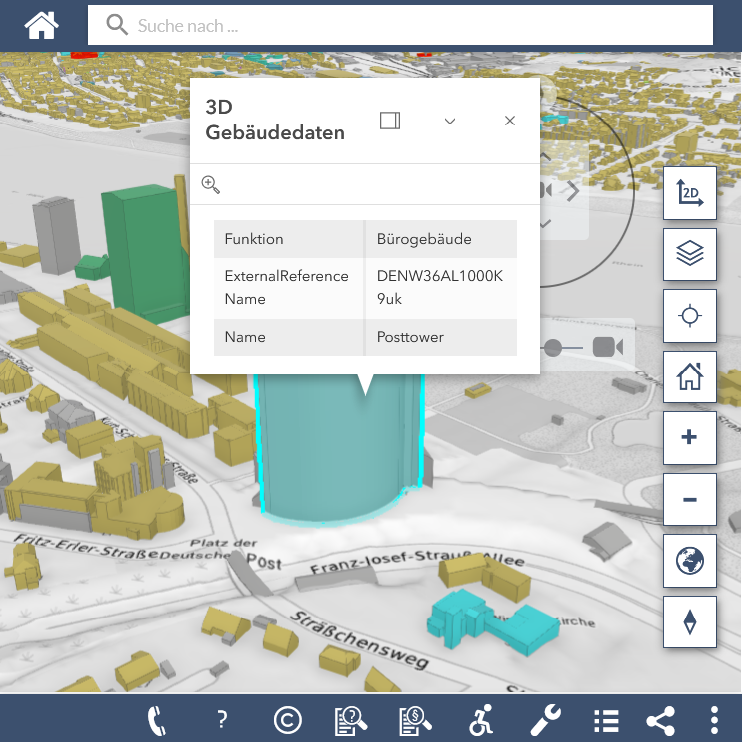Collapse the popup with the chevron
This screenshot has height=742, width=742.
[x=450, y=121]
